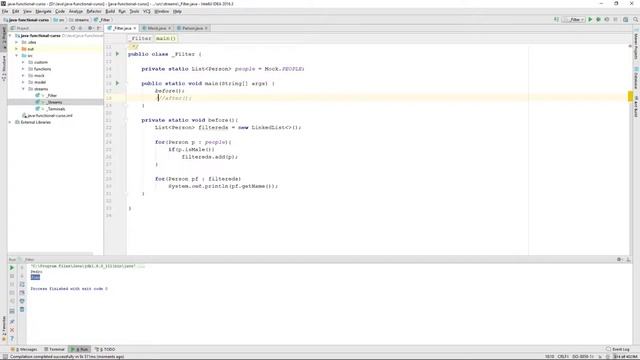
Task: Select _Terminals file in project tree
Action: [x=56, y=109]
